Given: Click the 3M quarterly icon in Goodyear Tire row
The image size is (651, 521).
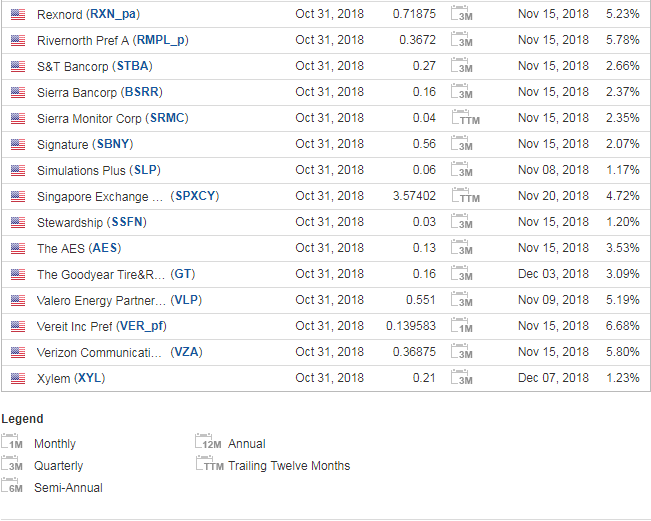Looking at the screenshot, I should (462, 274).
